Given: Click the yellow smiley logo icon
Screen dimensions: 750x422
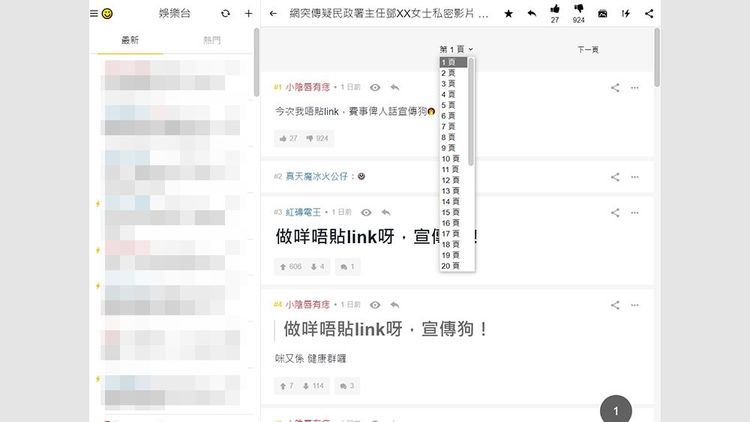Looking at the screenshot, I should 107,14.
